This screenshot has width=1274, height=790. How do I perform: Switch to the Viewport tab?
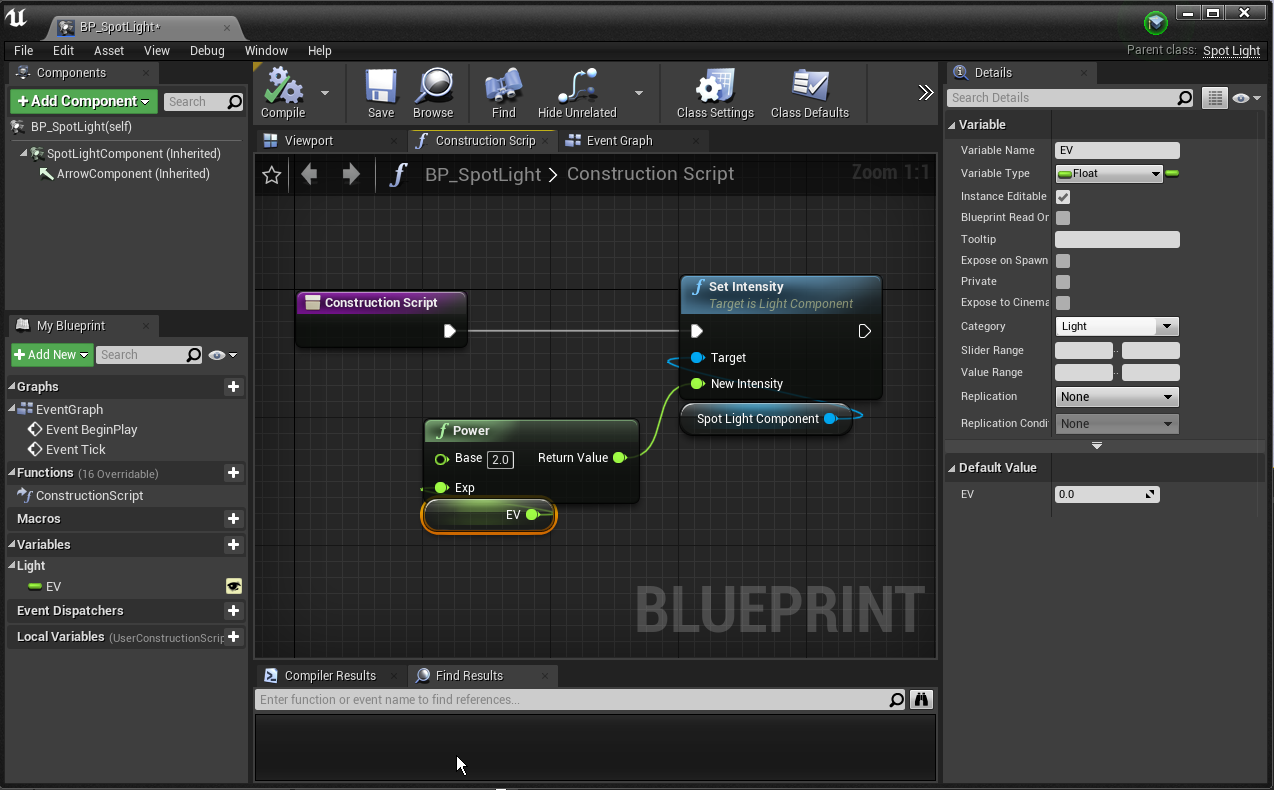309,141
